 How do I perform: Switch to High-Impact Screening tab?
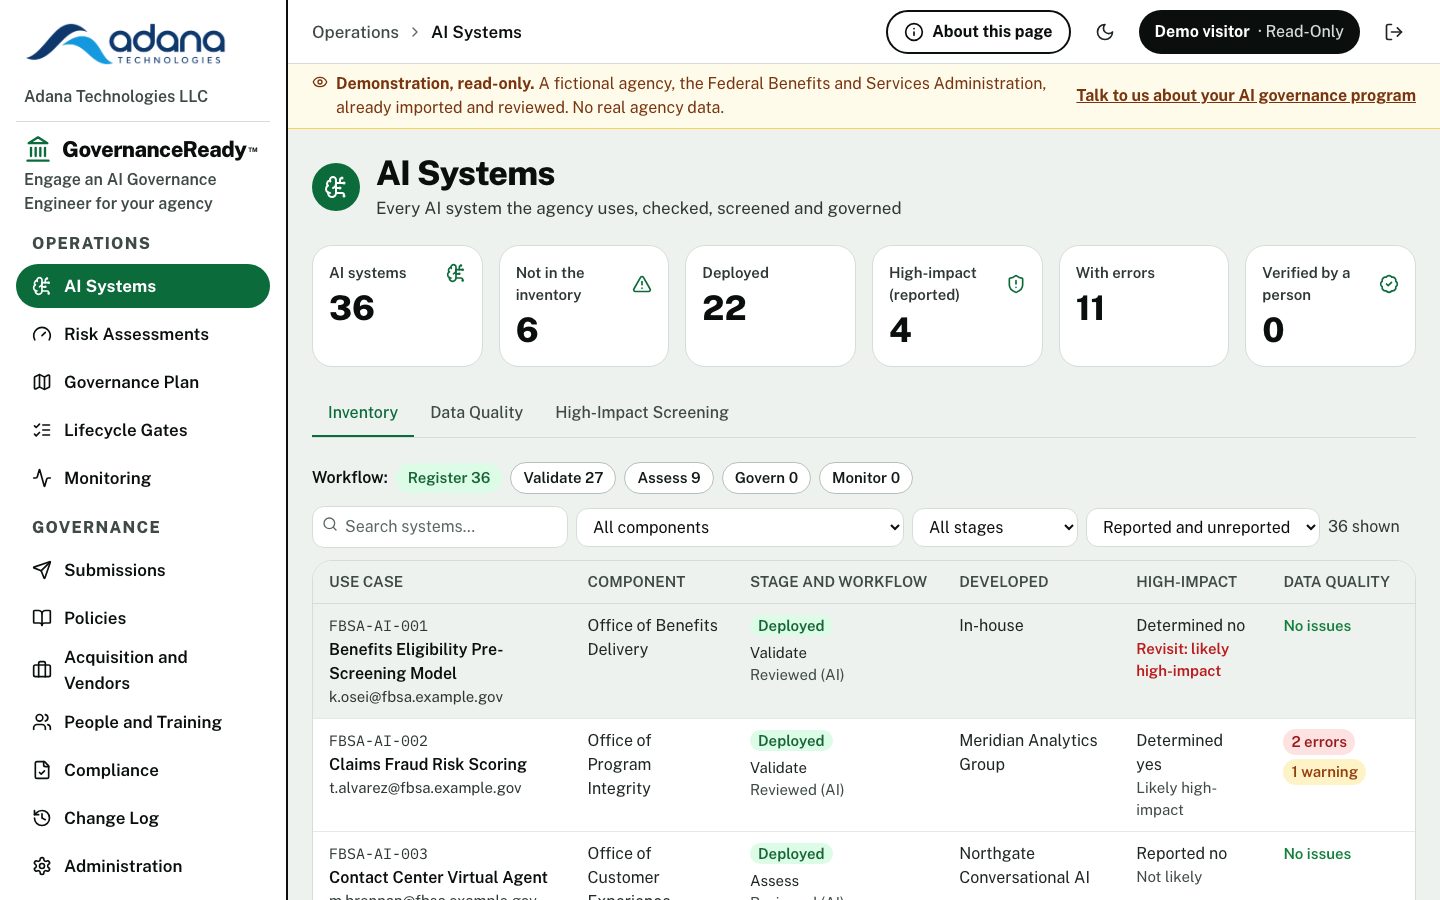pos(642,412)
